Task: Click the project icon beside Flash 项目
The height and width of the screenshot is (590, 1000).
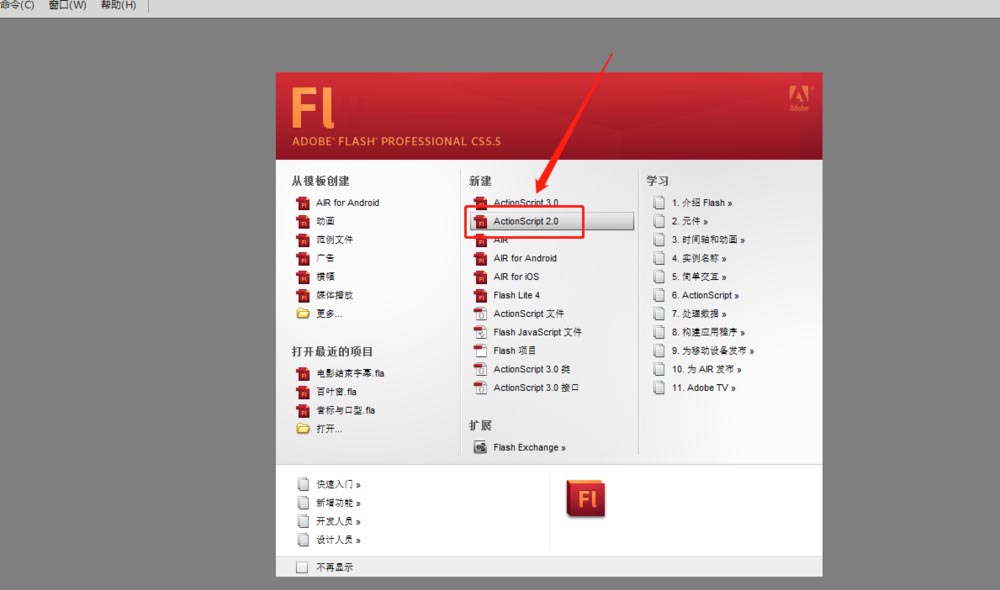Action: tap(480, 351)
